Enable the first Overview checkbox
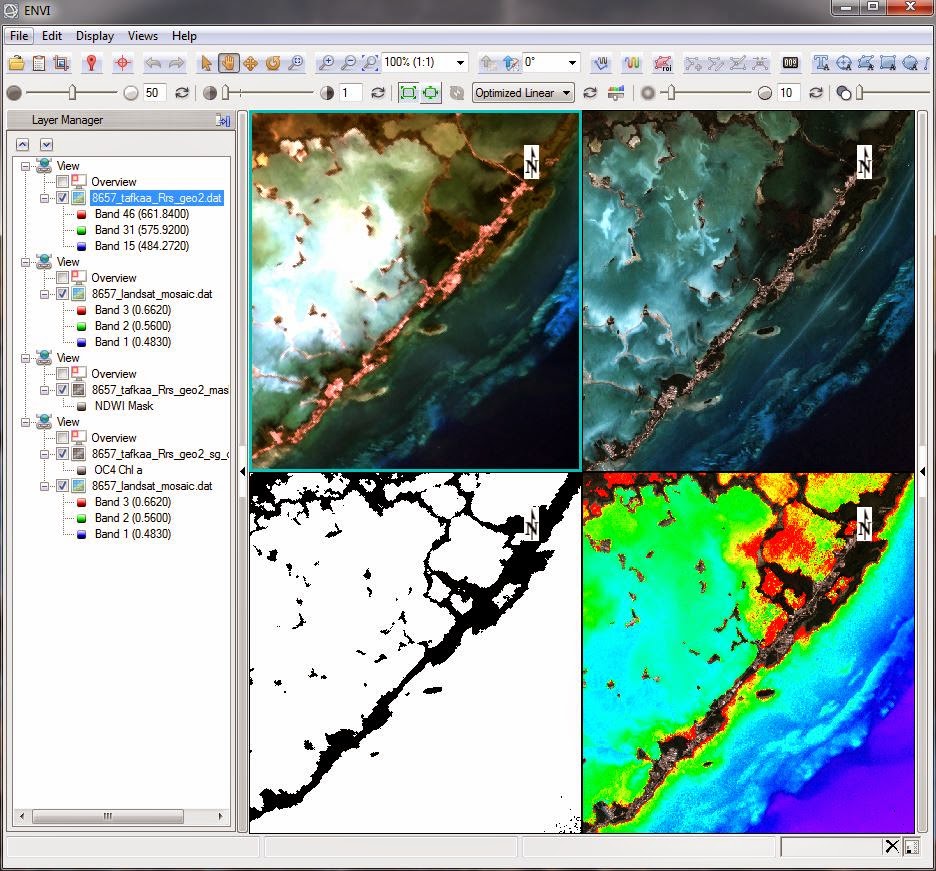Image resolution: width=936 pixels, height=871 pixels. [63, 182]
